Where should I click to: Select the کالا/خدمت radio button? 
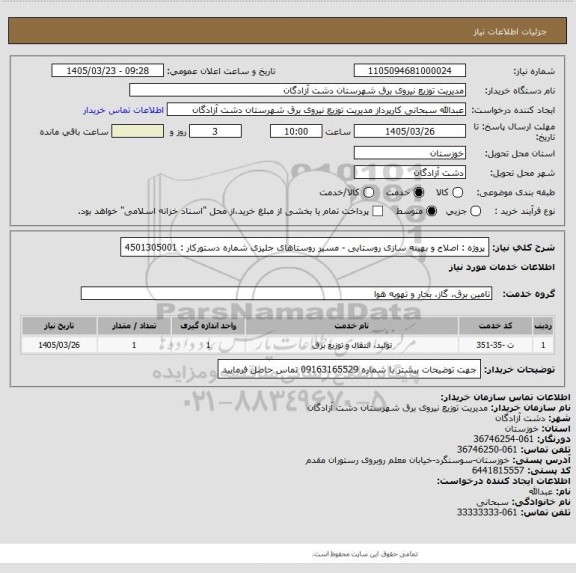(x=368, y=192)
